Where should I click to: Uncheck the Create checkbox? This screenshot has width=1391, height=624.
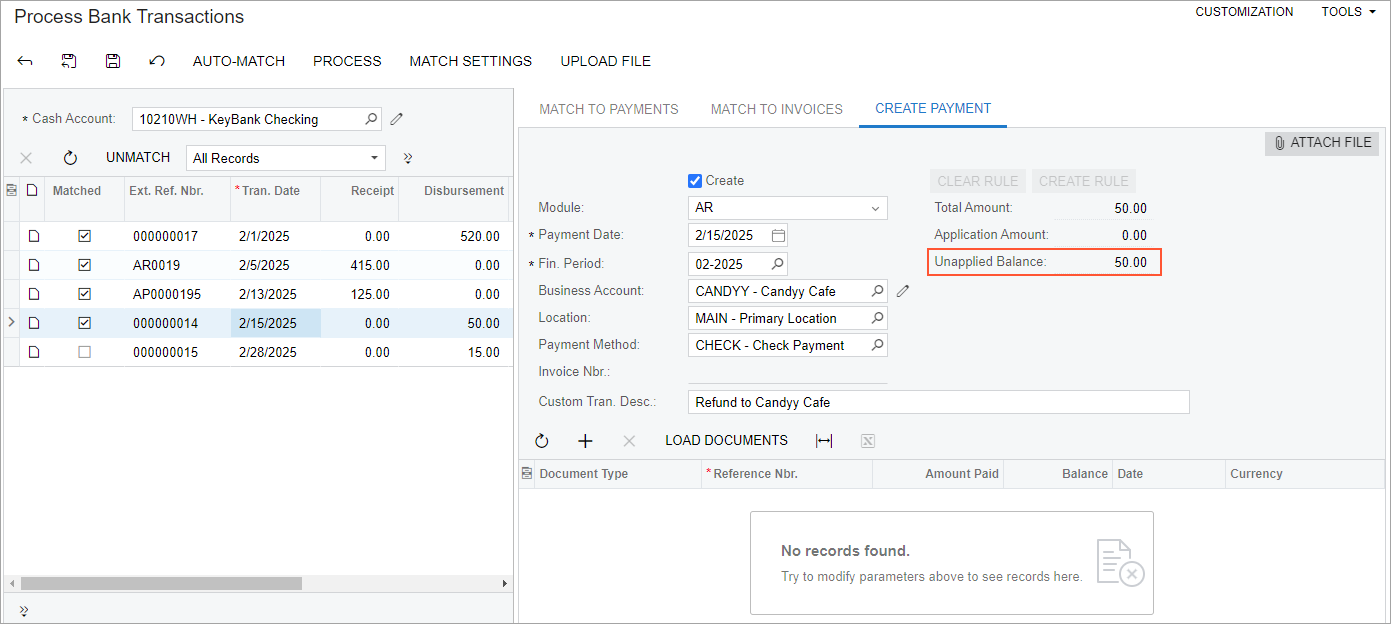tap(695, 181)
